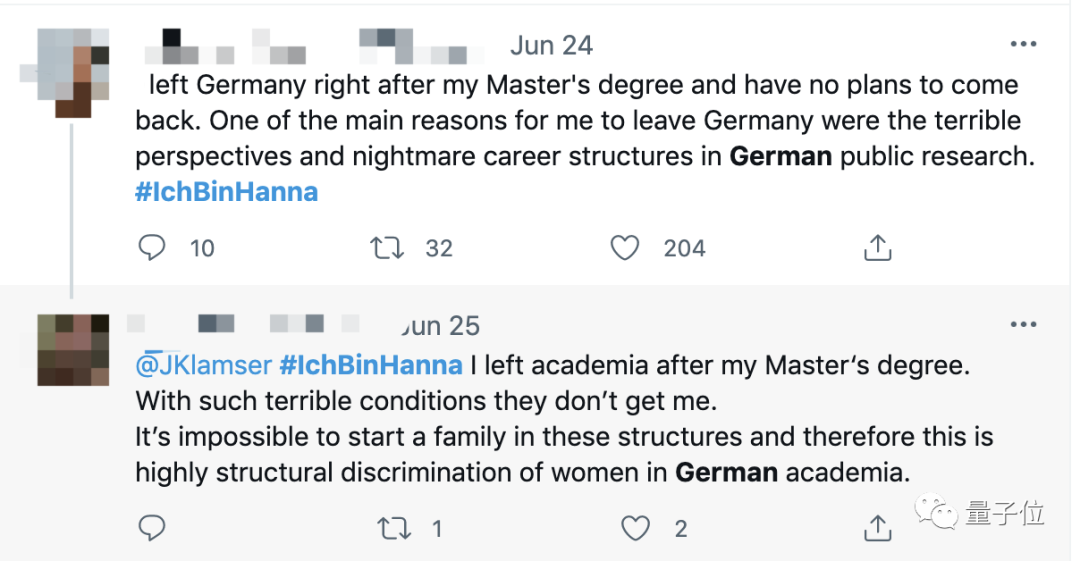Open the @JKlamser mention link
Screen dimensions: 1080x561
[203, 365]
